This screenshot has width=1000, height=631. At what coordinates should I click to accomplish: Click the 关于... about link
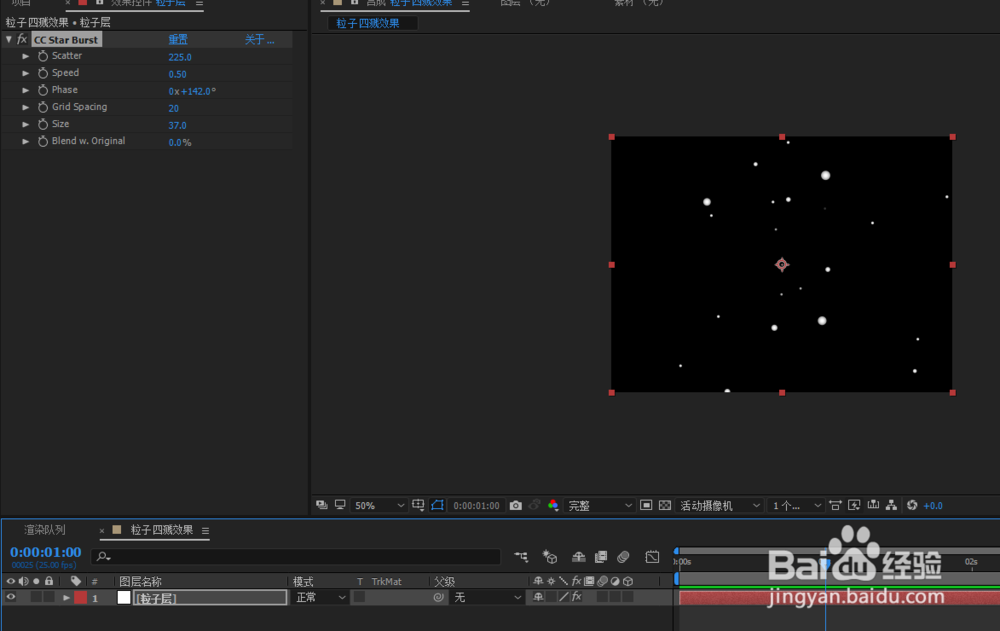click(260, 40)
